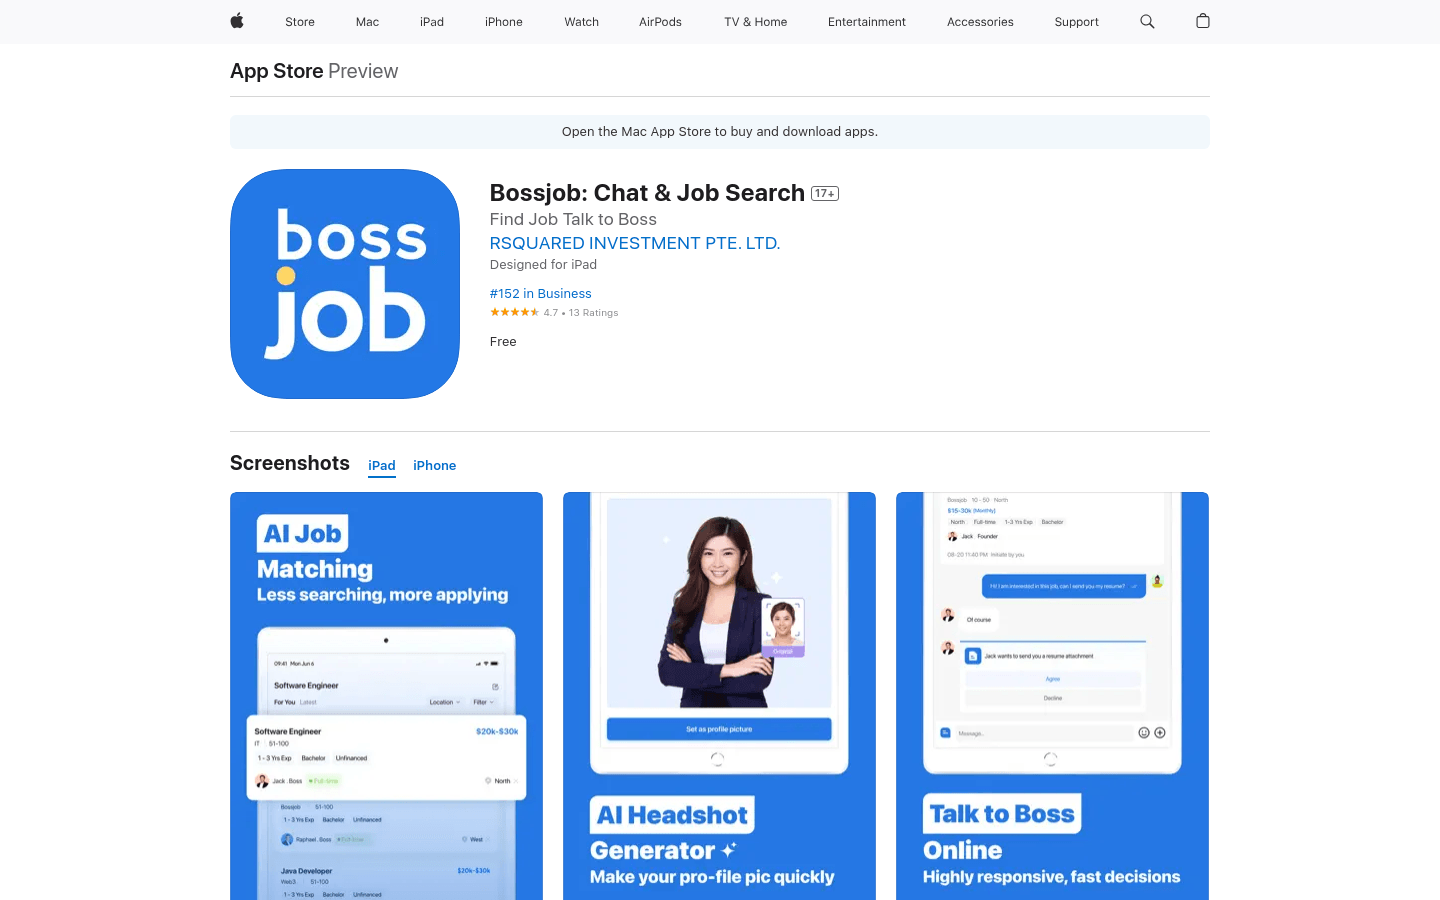Open the Accessories menu
The width and height of the screenshot is (1440, 900).
click(980, 22)
